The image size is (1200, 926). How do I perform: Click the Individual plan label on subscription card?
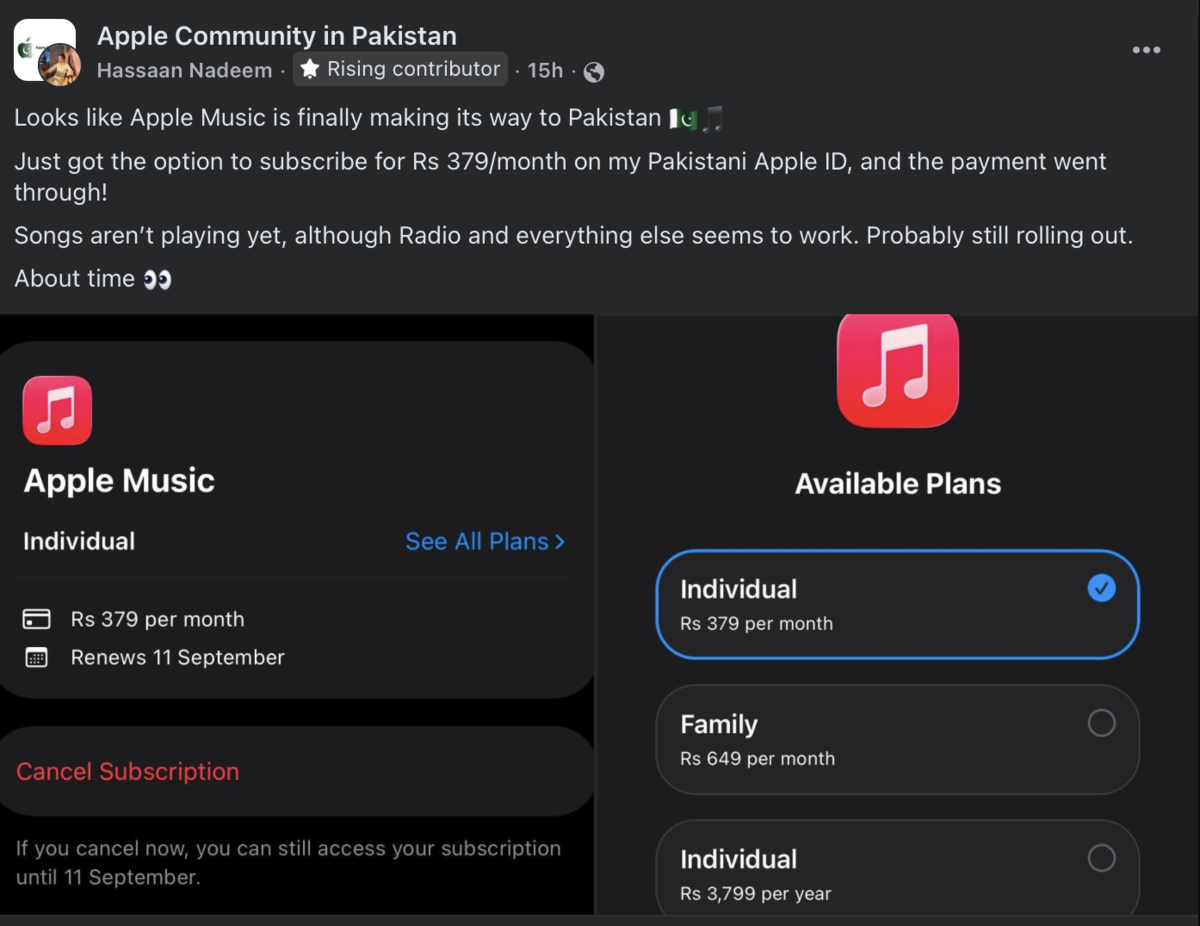tap(79, 541)
